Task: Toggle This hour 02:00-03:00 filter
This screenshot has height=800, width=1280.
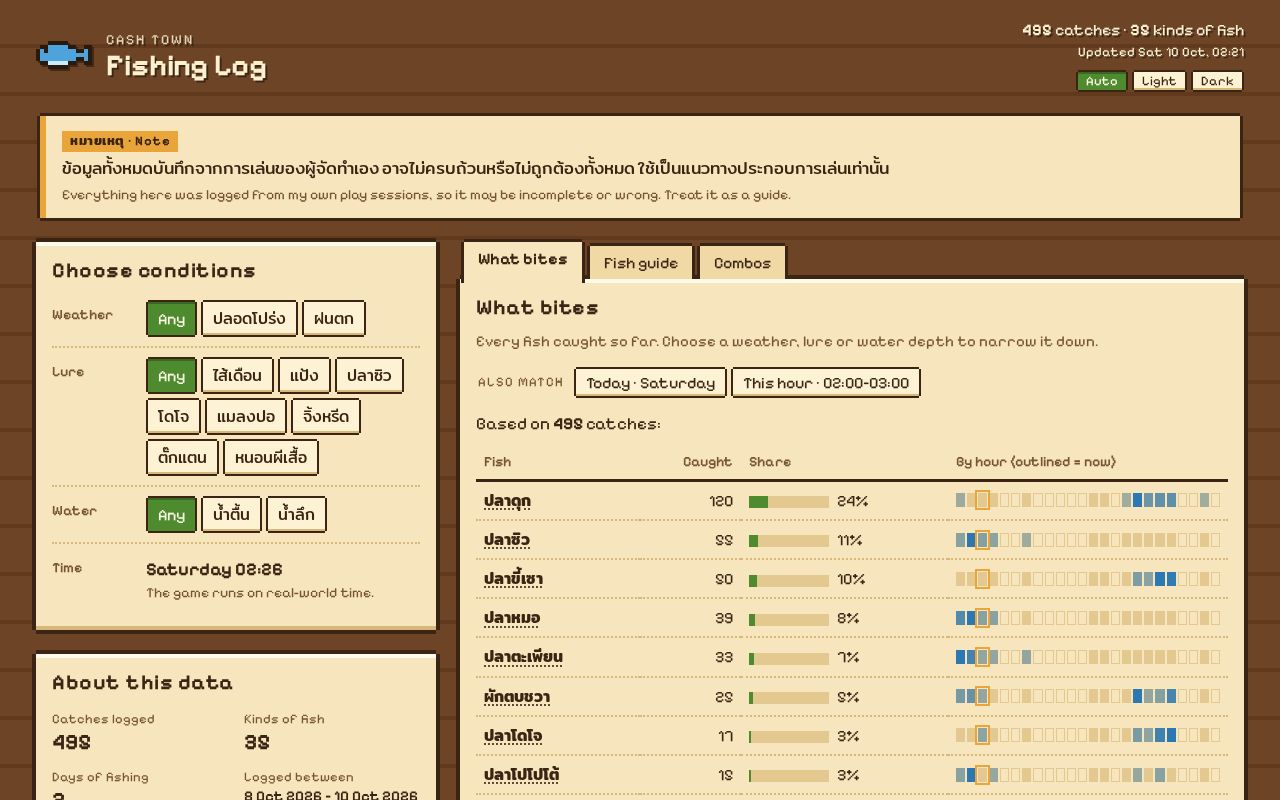Action: [x=826, y=383]
